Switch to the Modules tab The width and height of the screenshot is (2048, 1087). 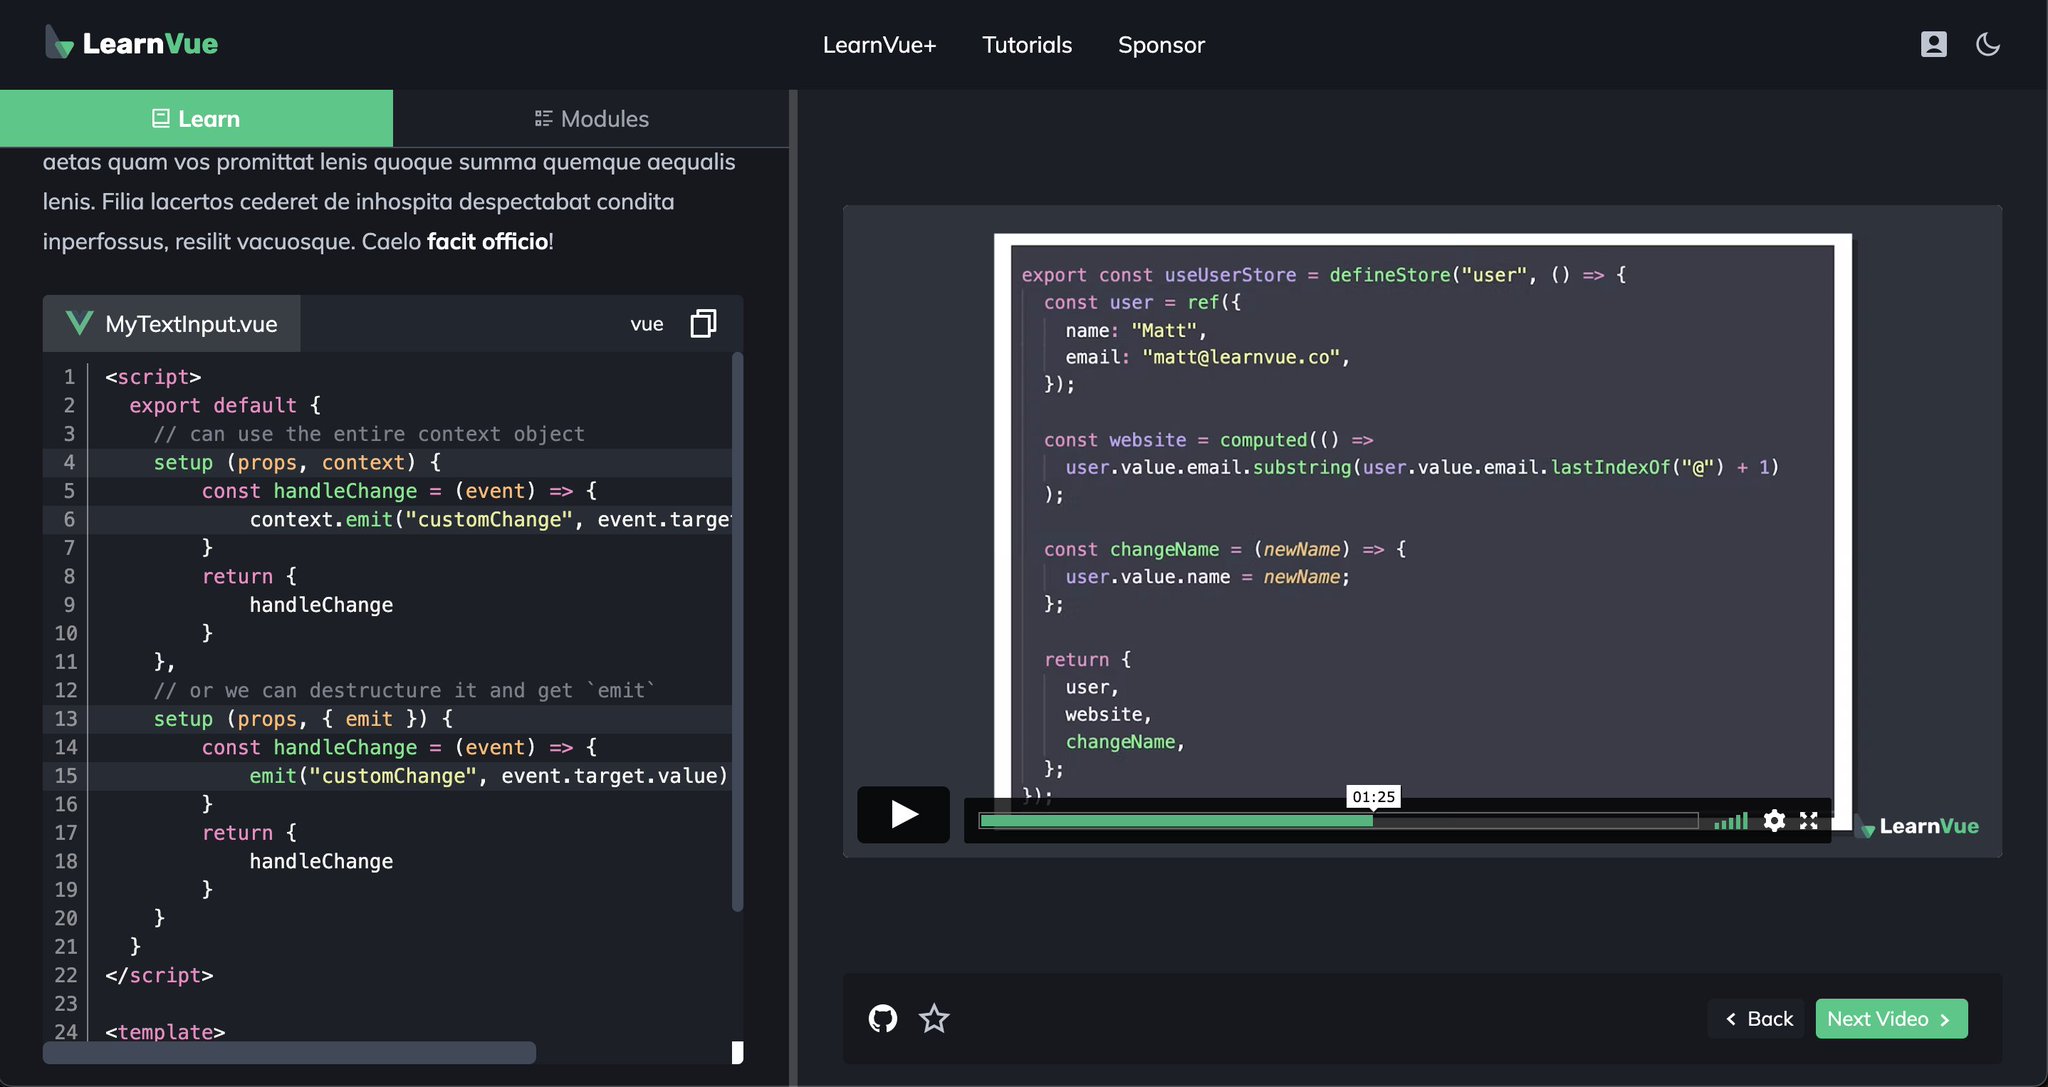click(591, 118)
